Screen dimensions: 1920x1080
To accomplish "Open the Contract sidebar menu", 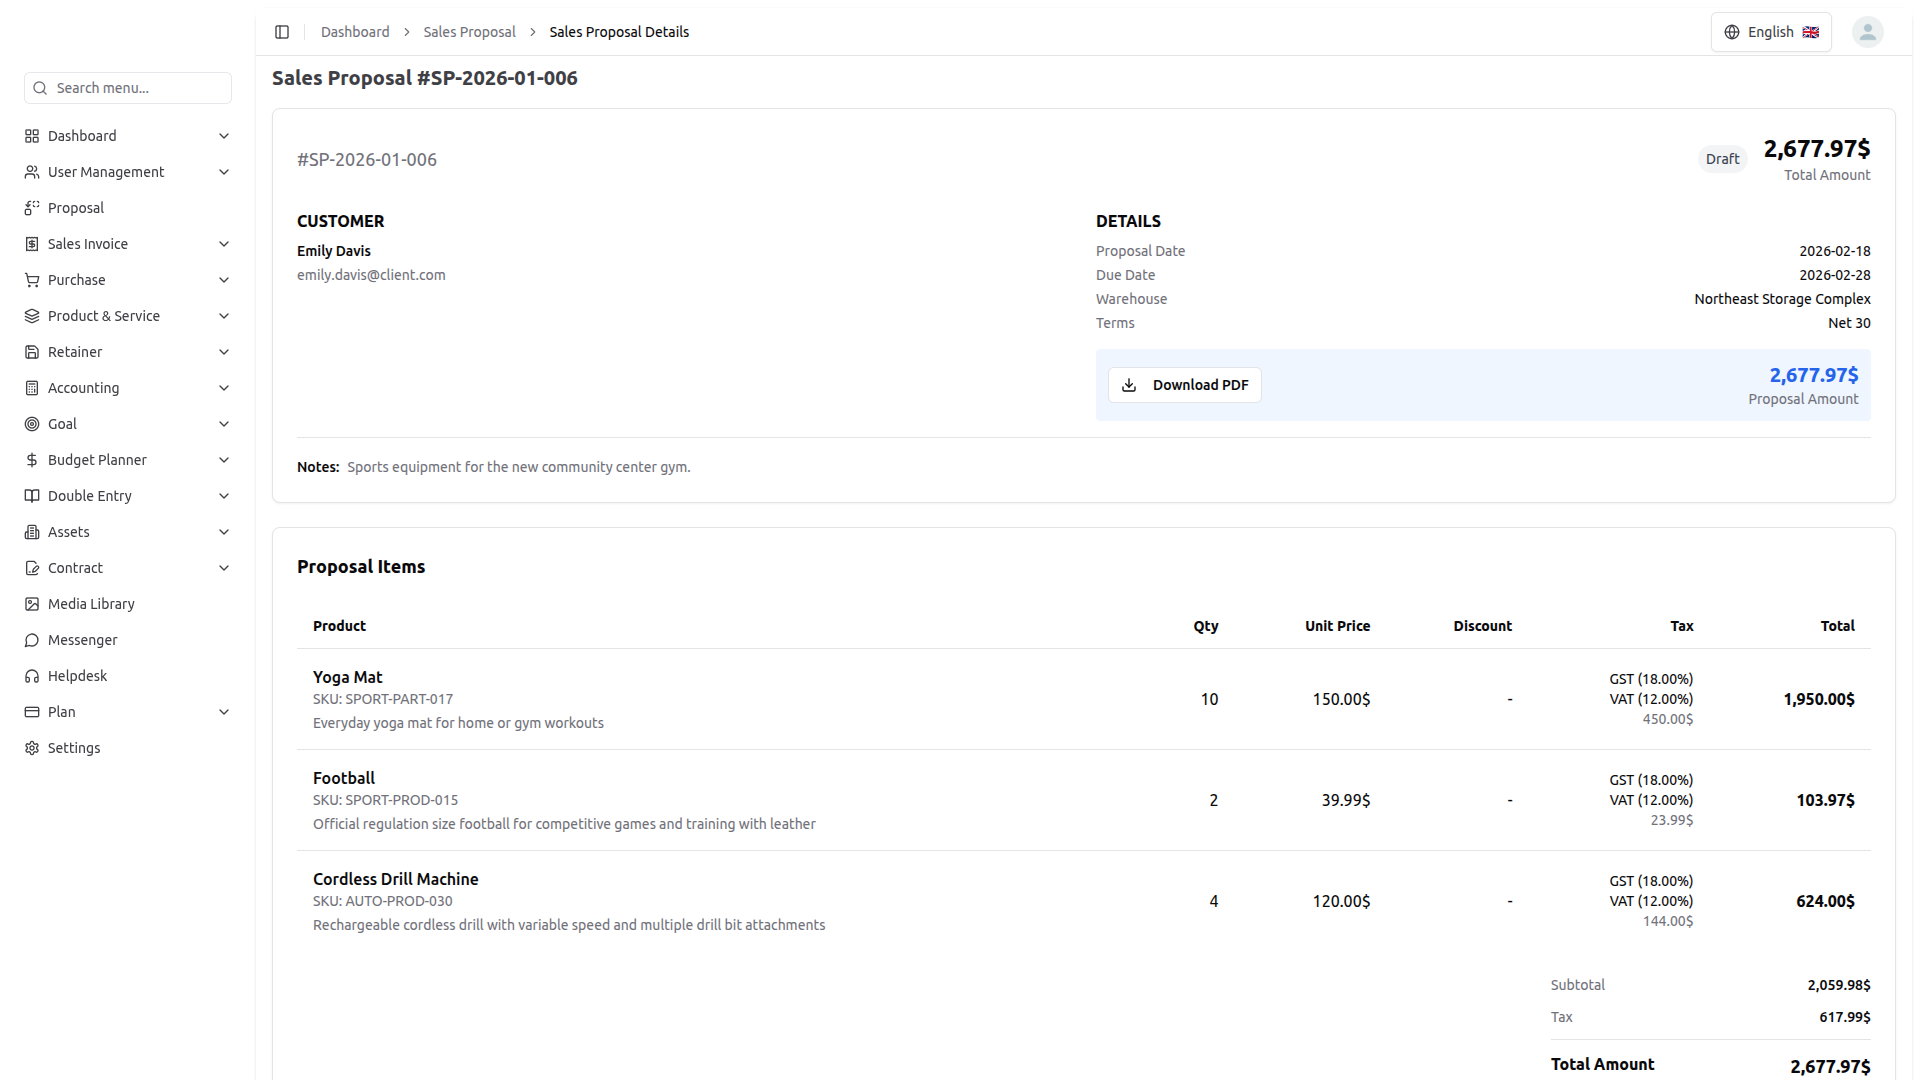I will 76,568.
